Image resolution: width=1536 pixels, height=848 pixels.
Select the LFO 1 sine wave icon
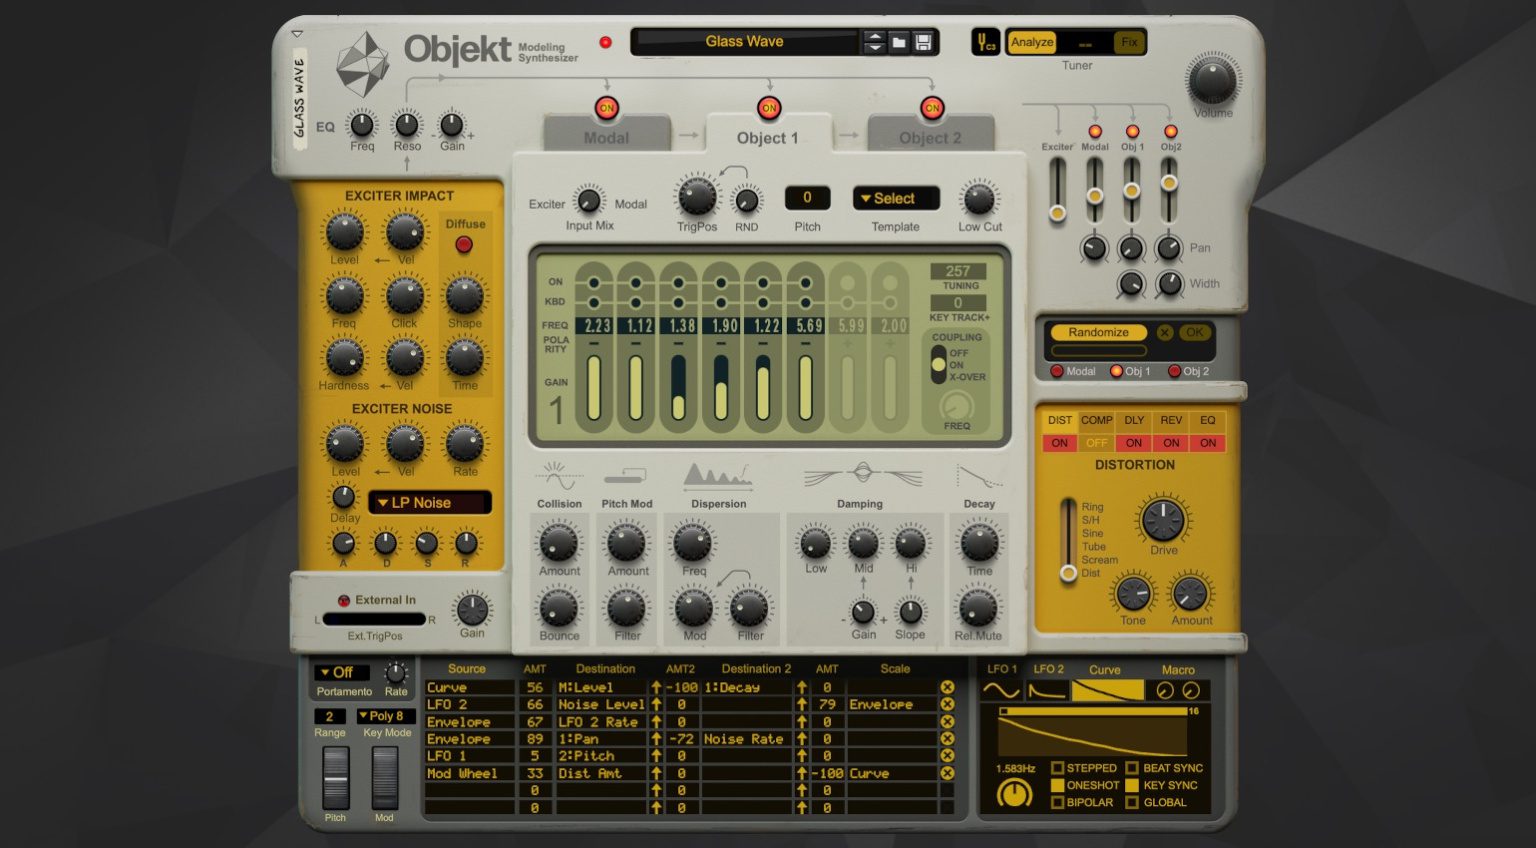(x=1000, y=690)
